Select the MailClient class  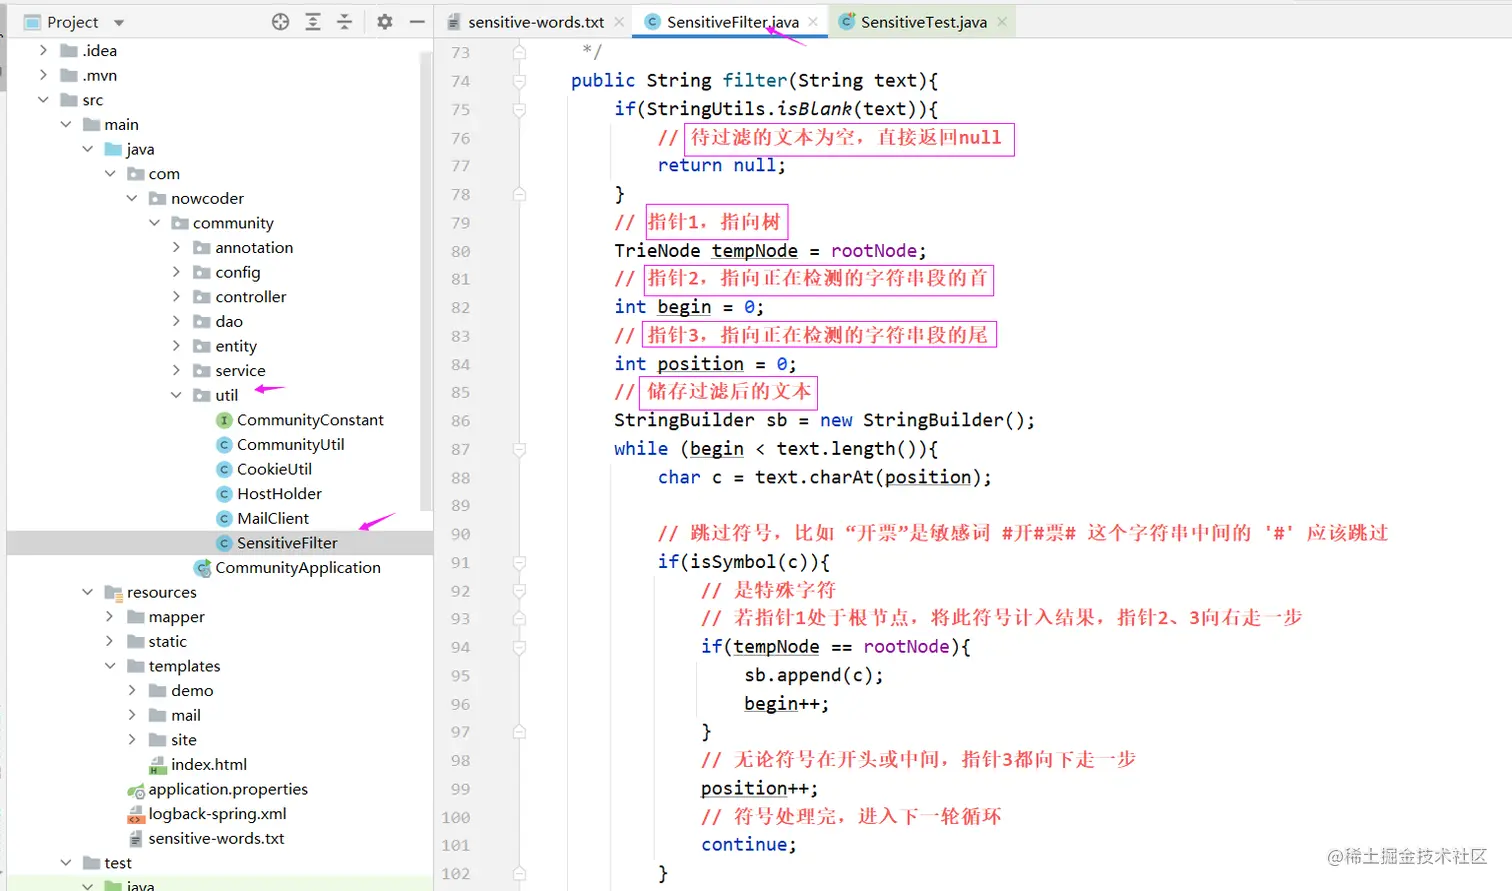tap(273, 518)
